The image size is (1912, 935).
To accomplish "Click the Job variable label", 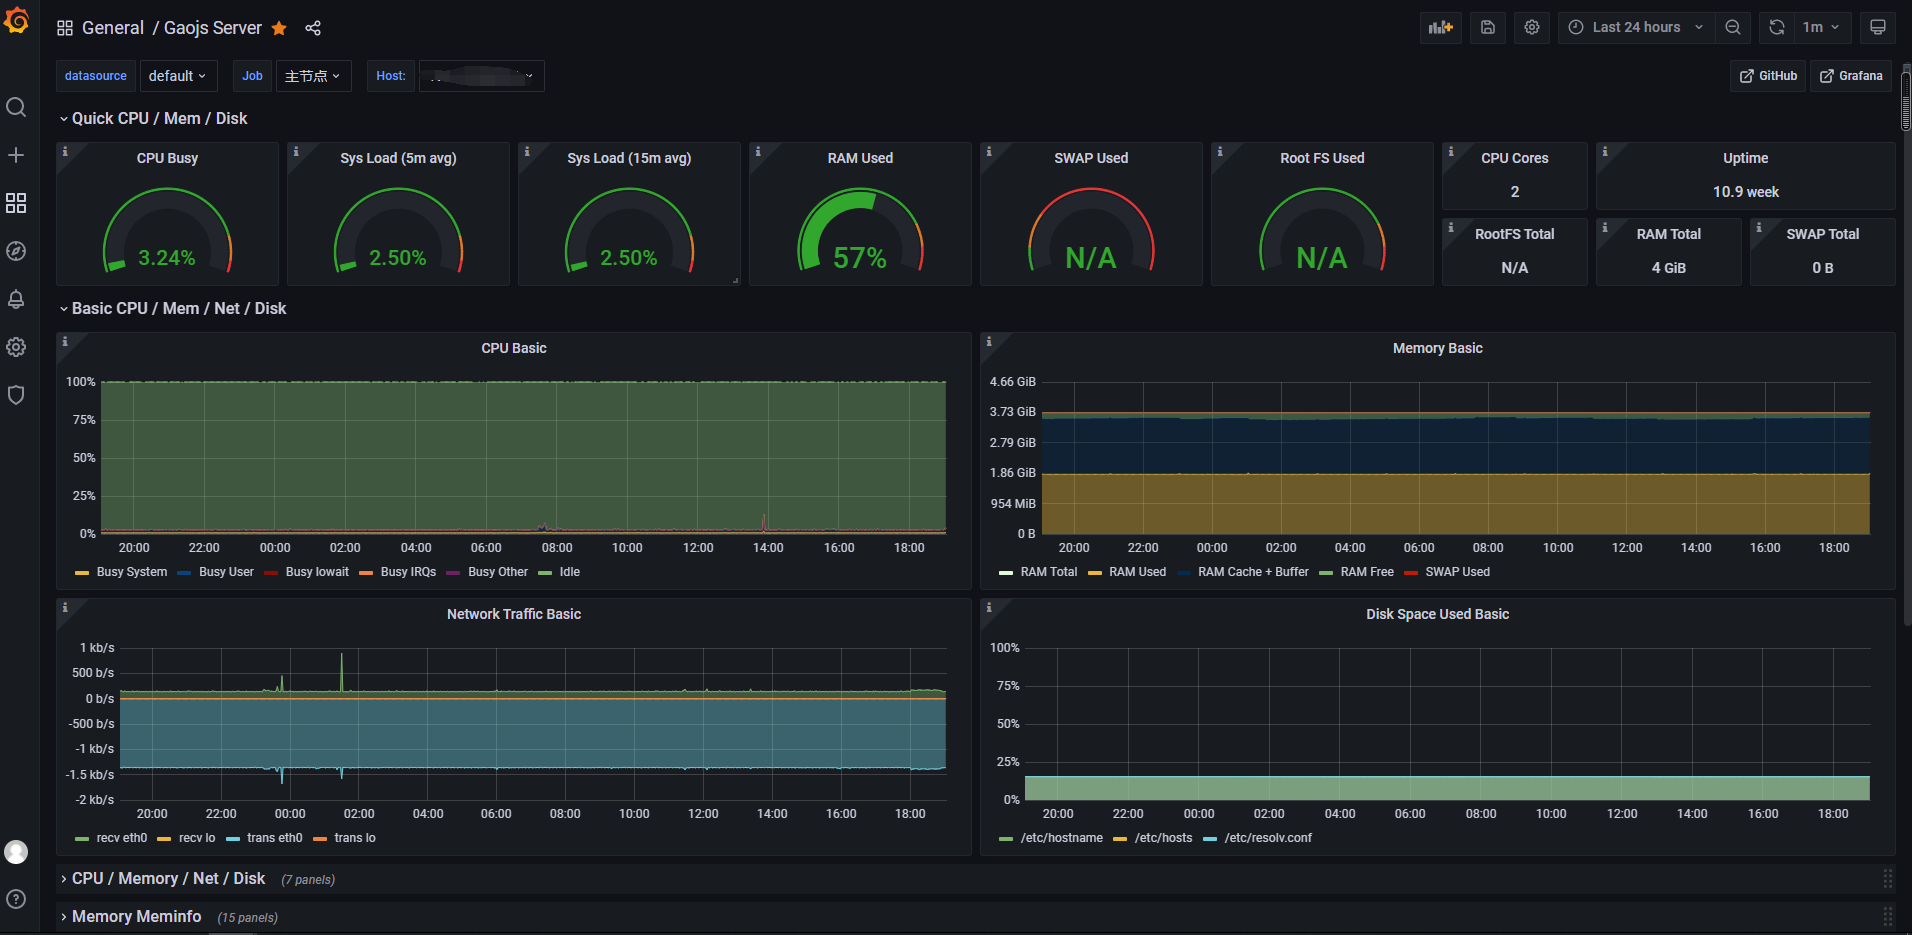I will [x=252, y=76].
